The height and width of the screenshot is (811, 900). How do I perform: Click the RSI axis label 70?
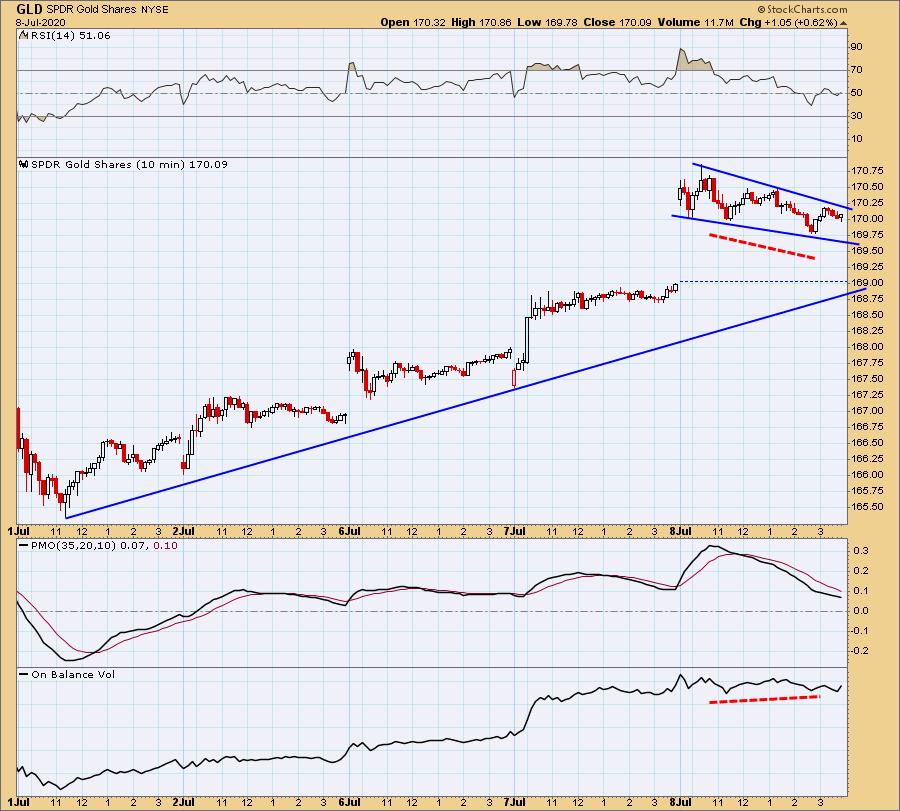(x=857, y=69)
